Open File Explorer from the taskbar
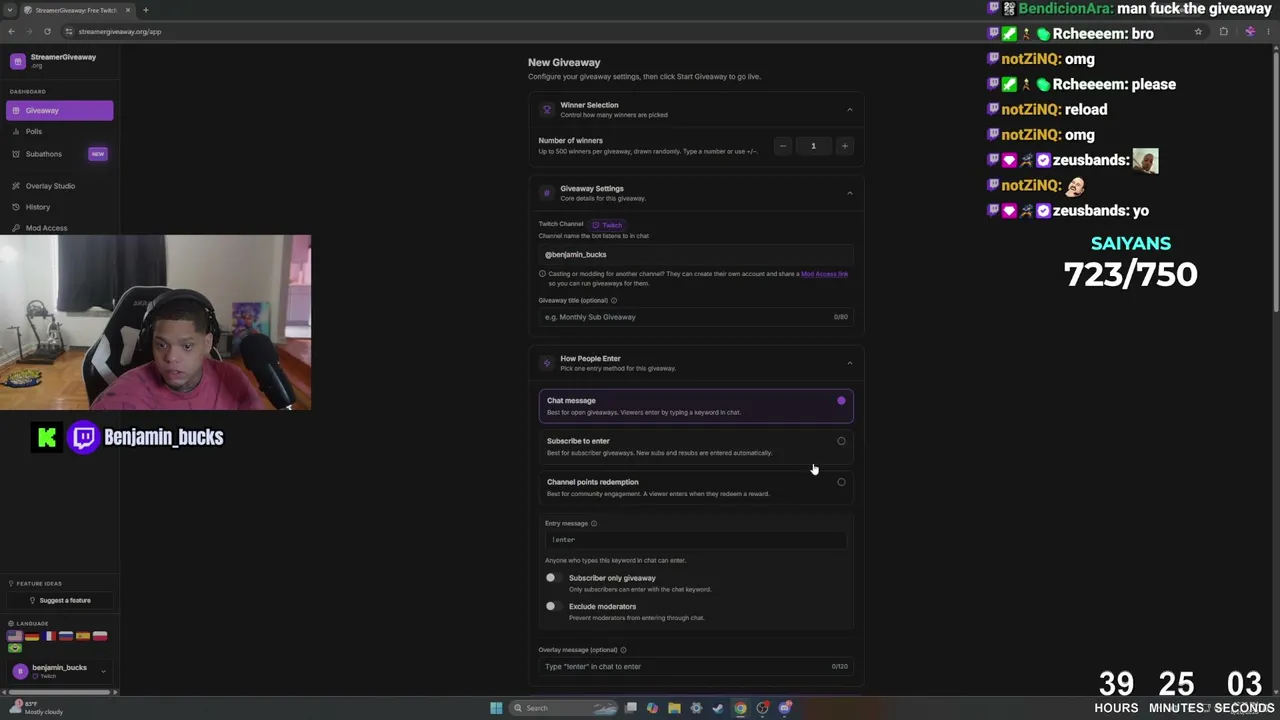Image resolution: width=1280 pixels, height=720 pixels. pos(674,708)
